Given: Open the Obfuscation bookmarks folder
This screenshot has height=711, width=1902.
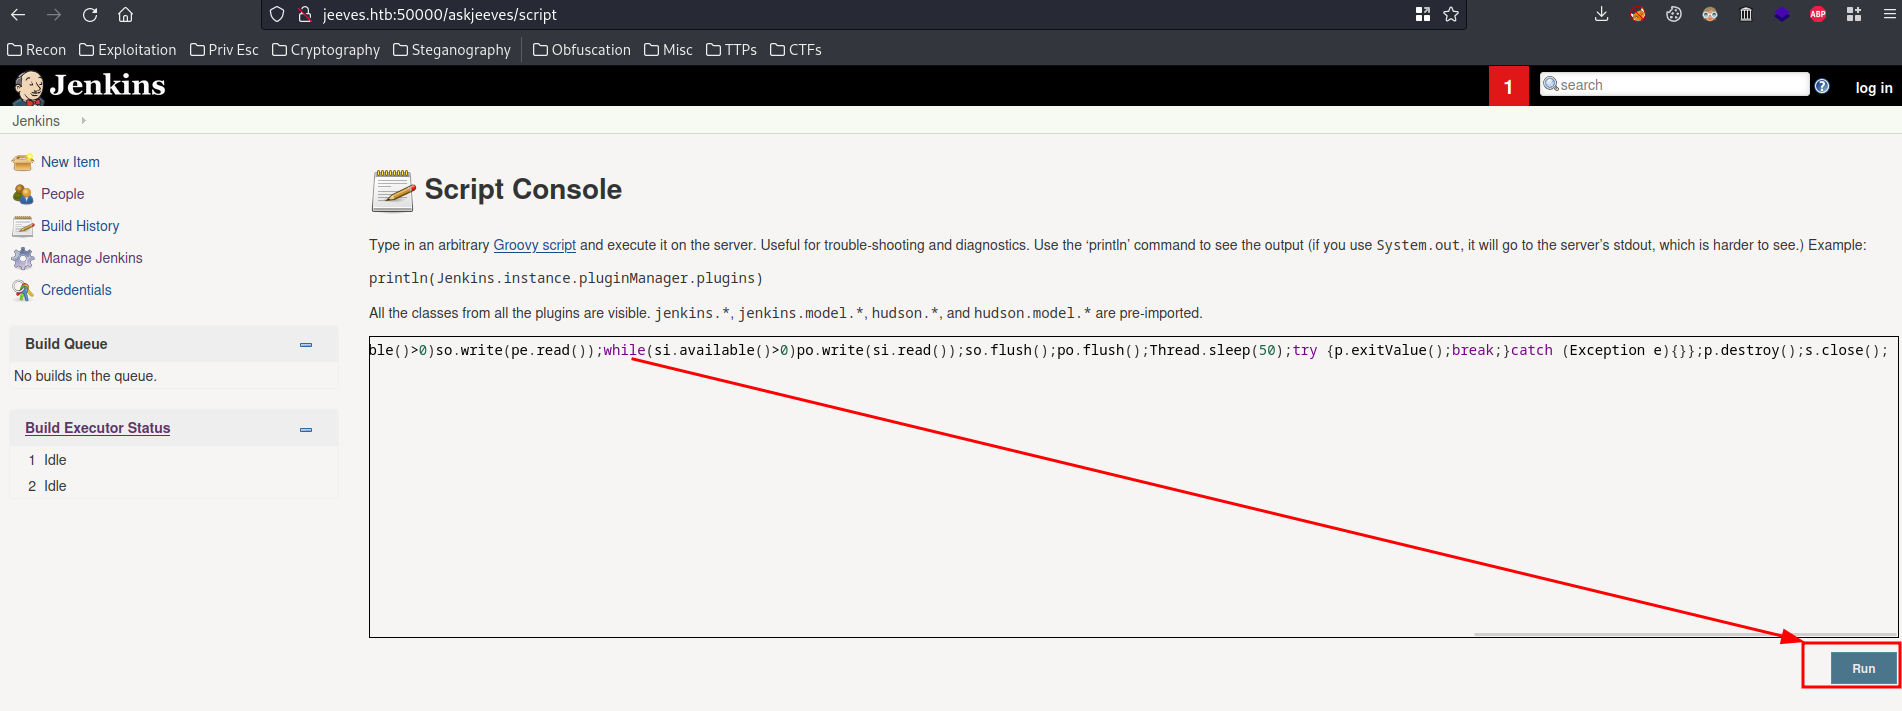Looking at the screenshot, I should click(582, 50).
